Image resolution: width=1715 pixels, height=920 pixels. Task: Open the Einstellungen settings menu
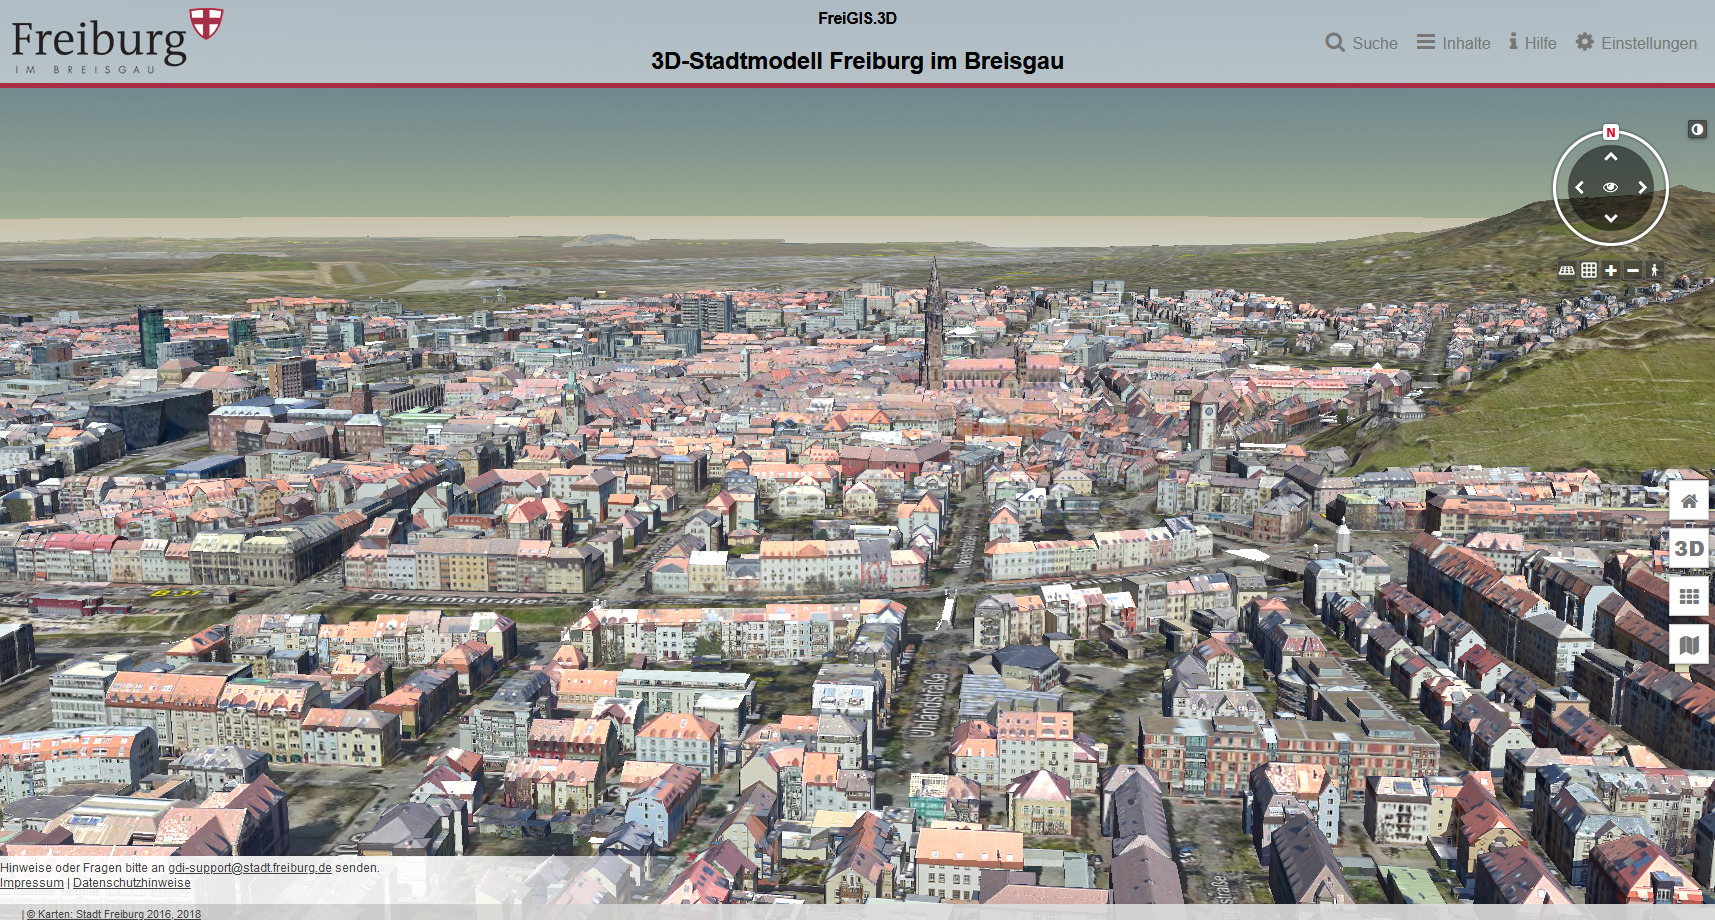coord(1636,43)
